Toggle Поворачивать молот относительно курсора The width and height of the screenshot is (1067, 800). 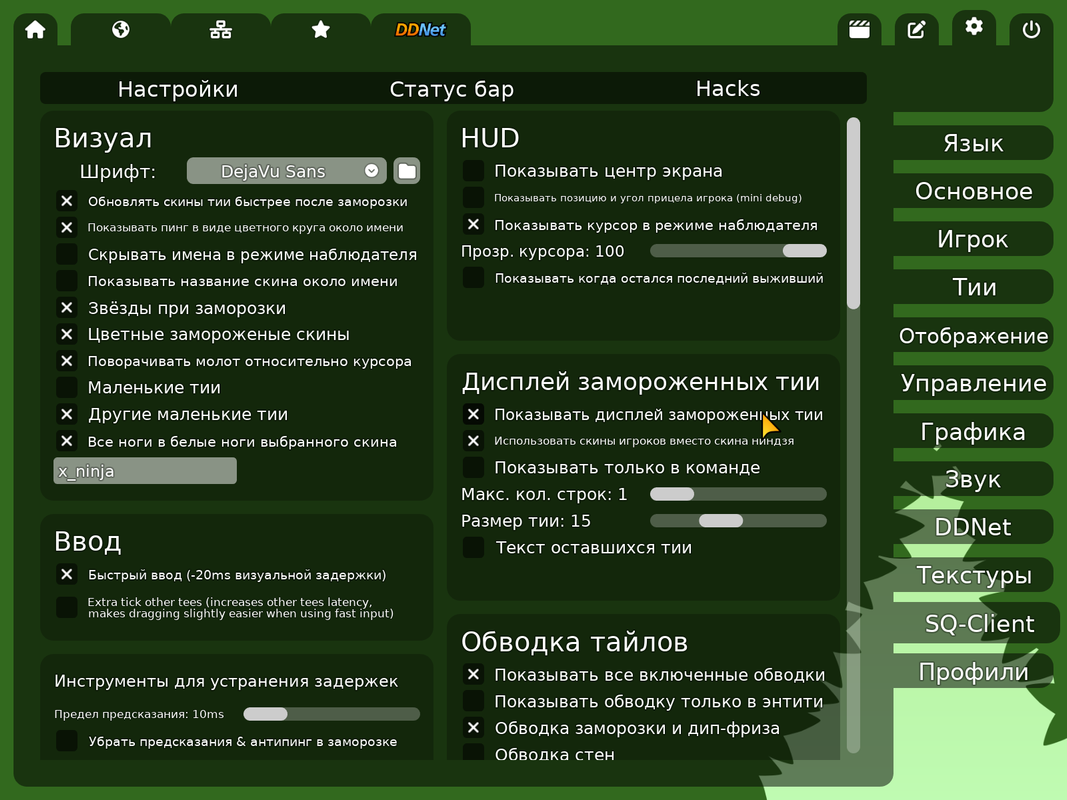click(x=67, y=361)
